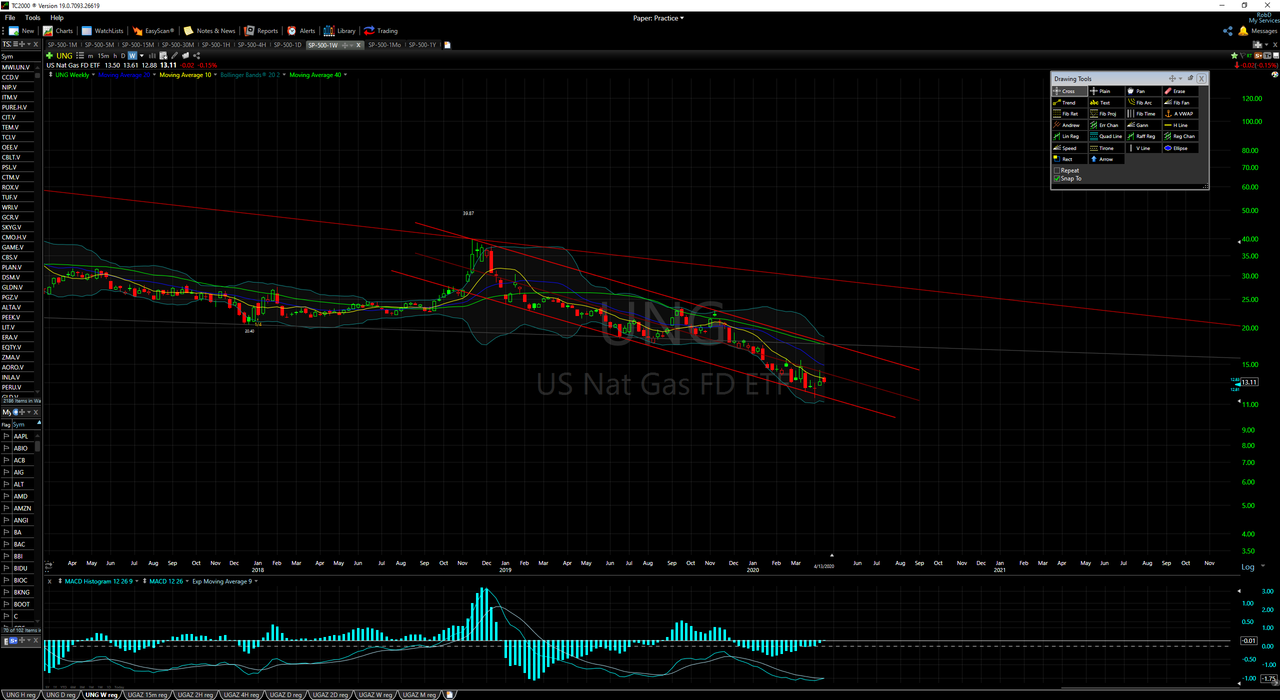The width and height of the screenshot is (1280, 700).
Task: Pick the Arrow drawing tool
Action: coord(1105,159)
